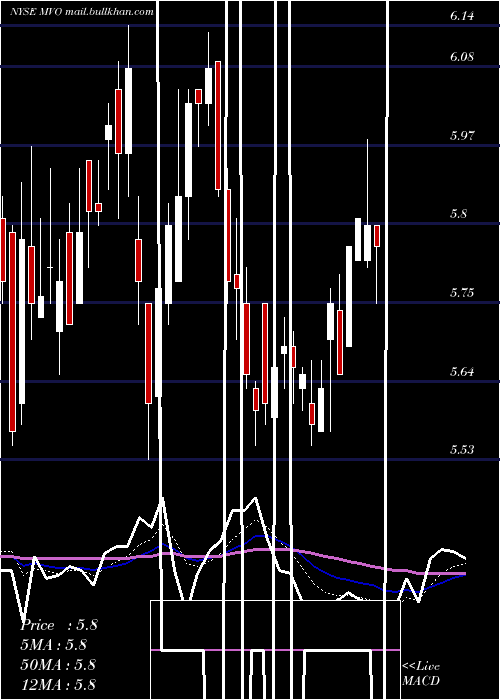Click the NYSE MVO mail.bullkhan.com title text

click(82, 12)
